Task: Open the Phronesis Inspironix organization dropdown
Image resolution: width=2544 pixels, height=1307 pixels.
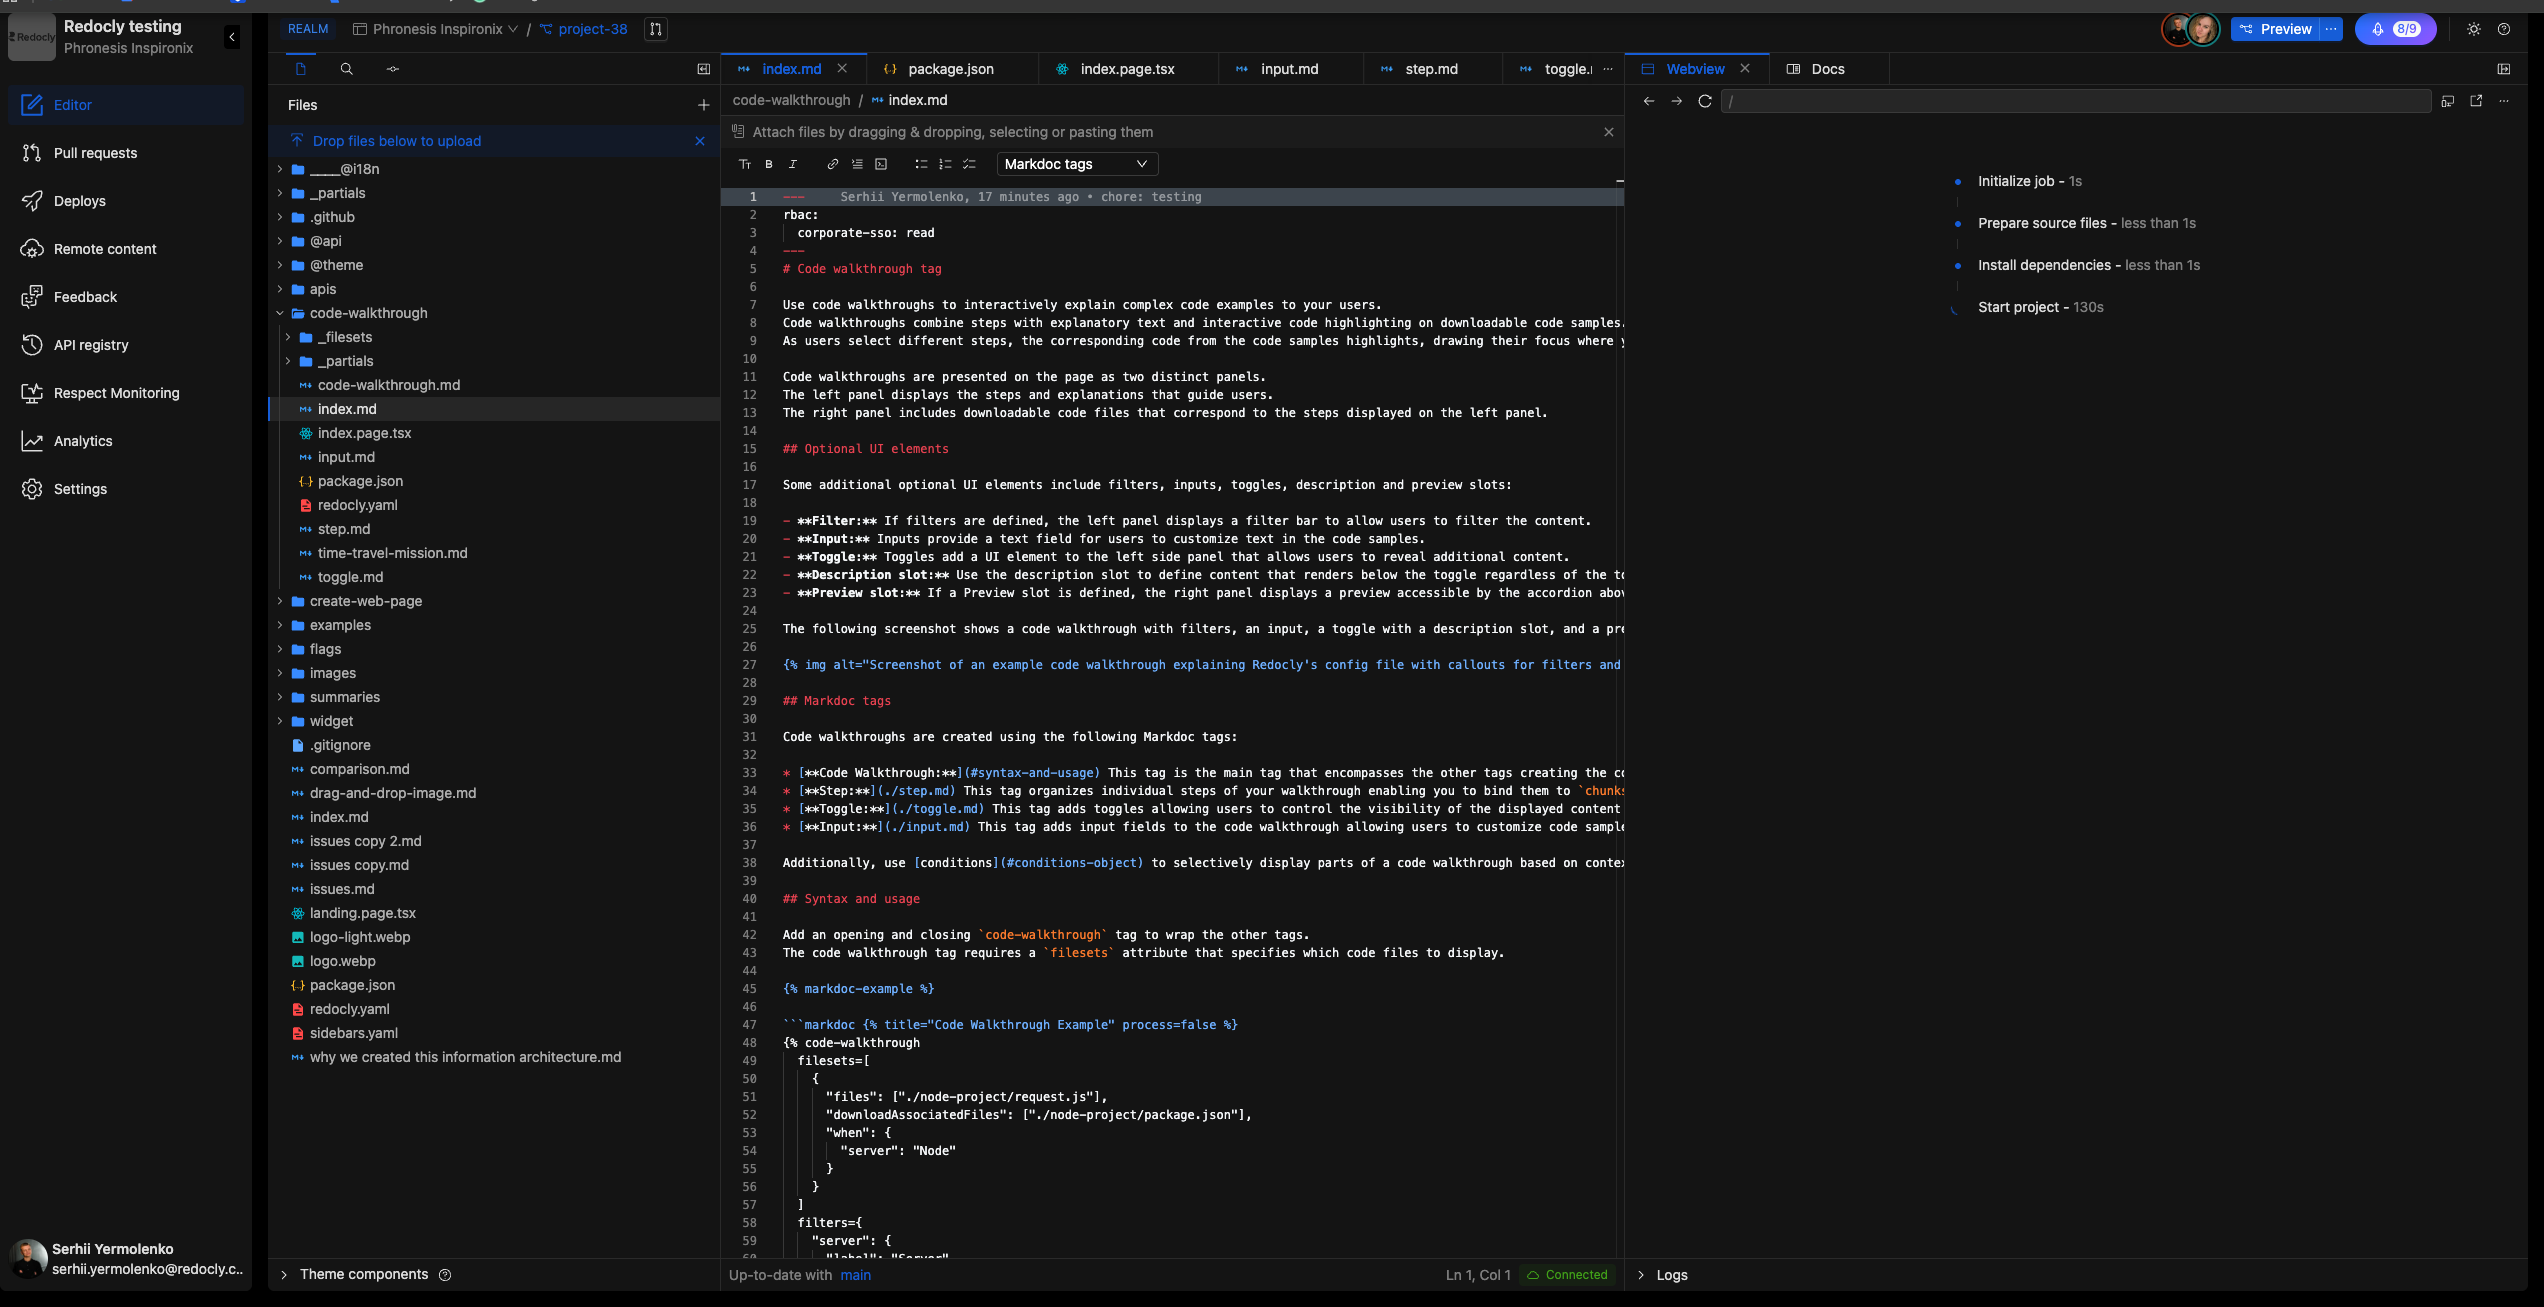Action: coord(436,29)
